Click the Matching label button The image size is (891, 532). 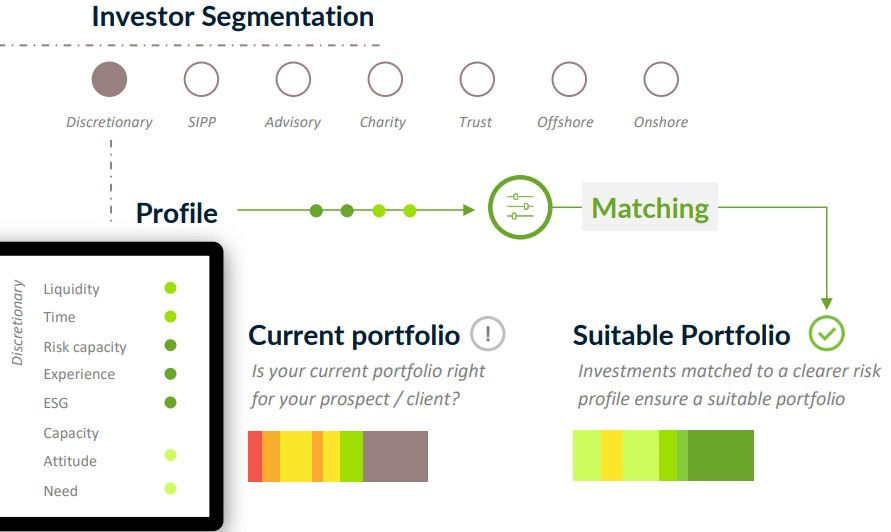coord(650,208)
